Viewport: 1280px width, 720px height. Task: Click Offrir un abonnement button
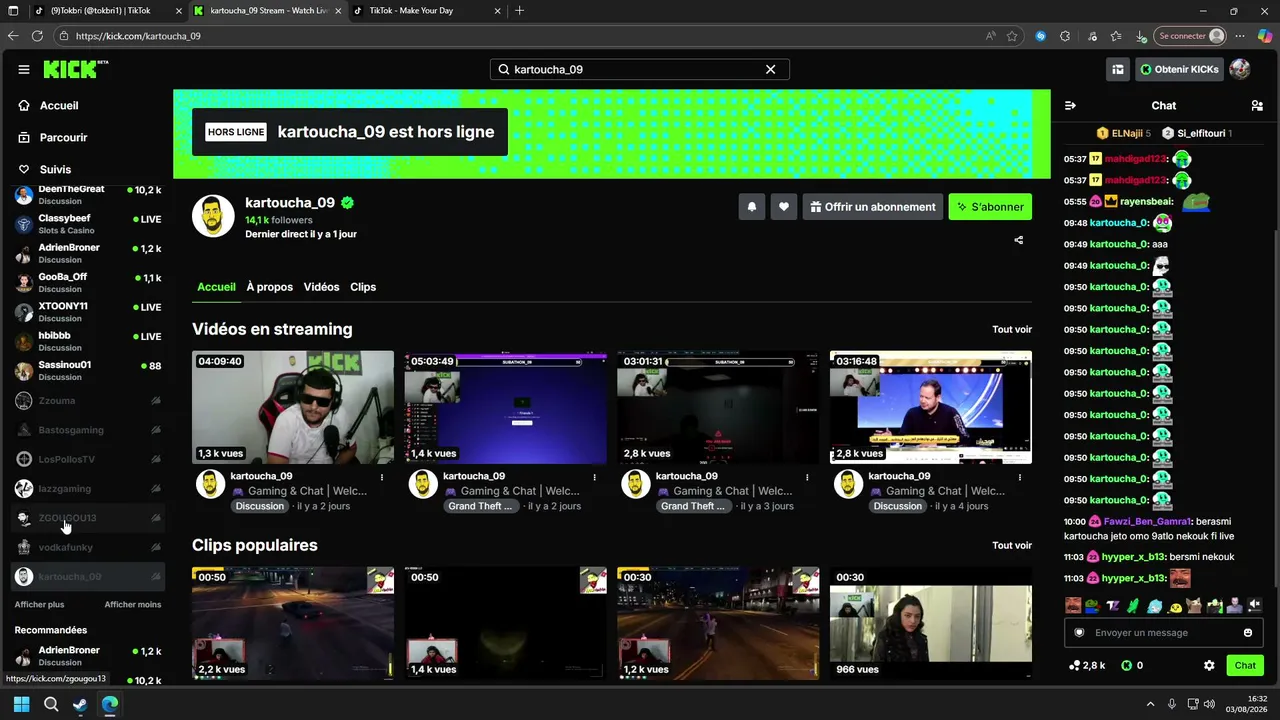[x=873, y=207]
